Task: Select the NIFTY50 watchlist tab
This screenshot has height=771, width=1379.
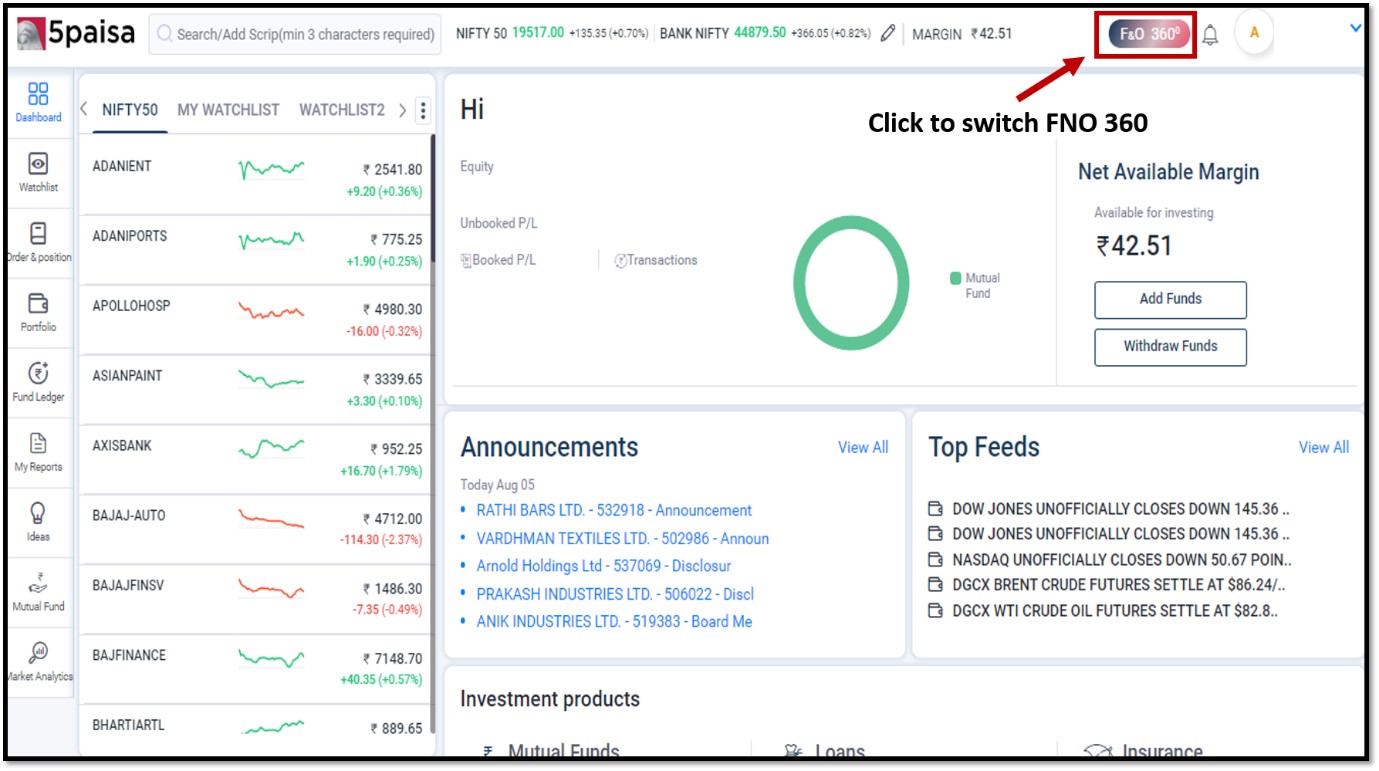Action: point(130,110)
